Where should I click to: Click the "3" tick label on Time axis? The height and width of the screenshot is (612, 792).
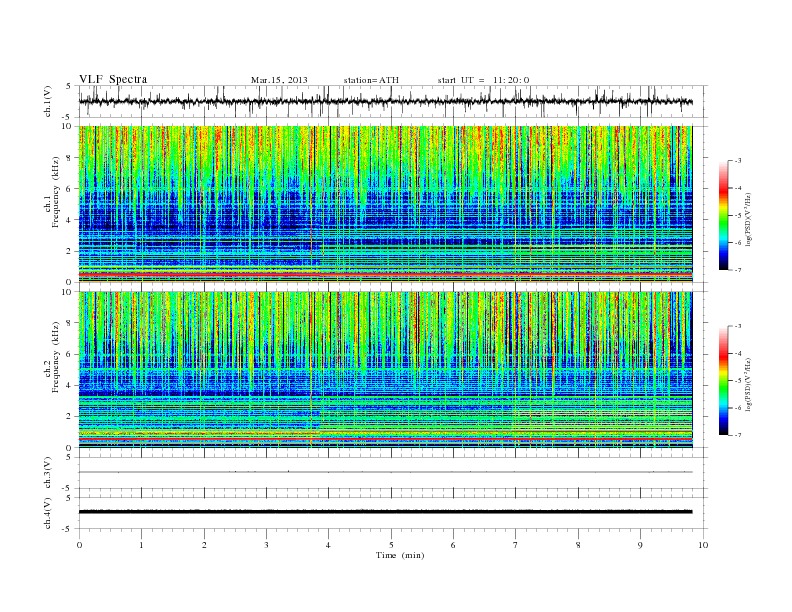[266, 545]
